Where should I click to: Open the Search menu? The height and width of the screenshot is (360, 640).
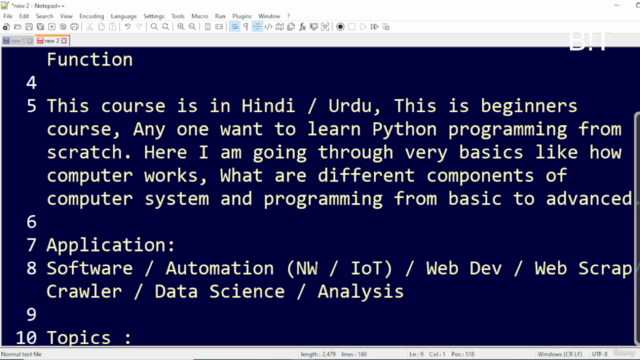[44, 16]
